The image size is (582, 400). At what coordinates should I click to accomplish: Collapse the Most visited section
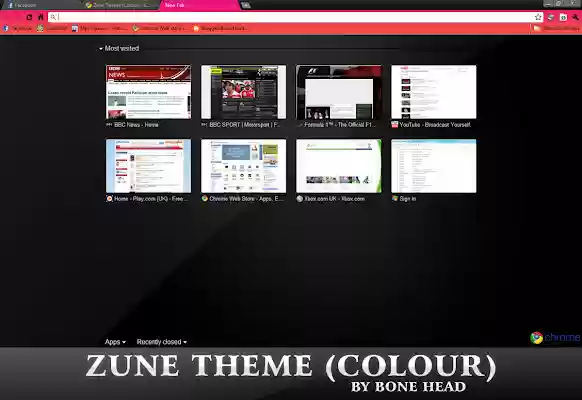pos(119,48)
